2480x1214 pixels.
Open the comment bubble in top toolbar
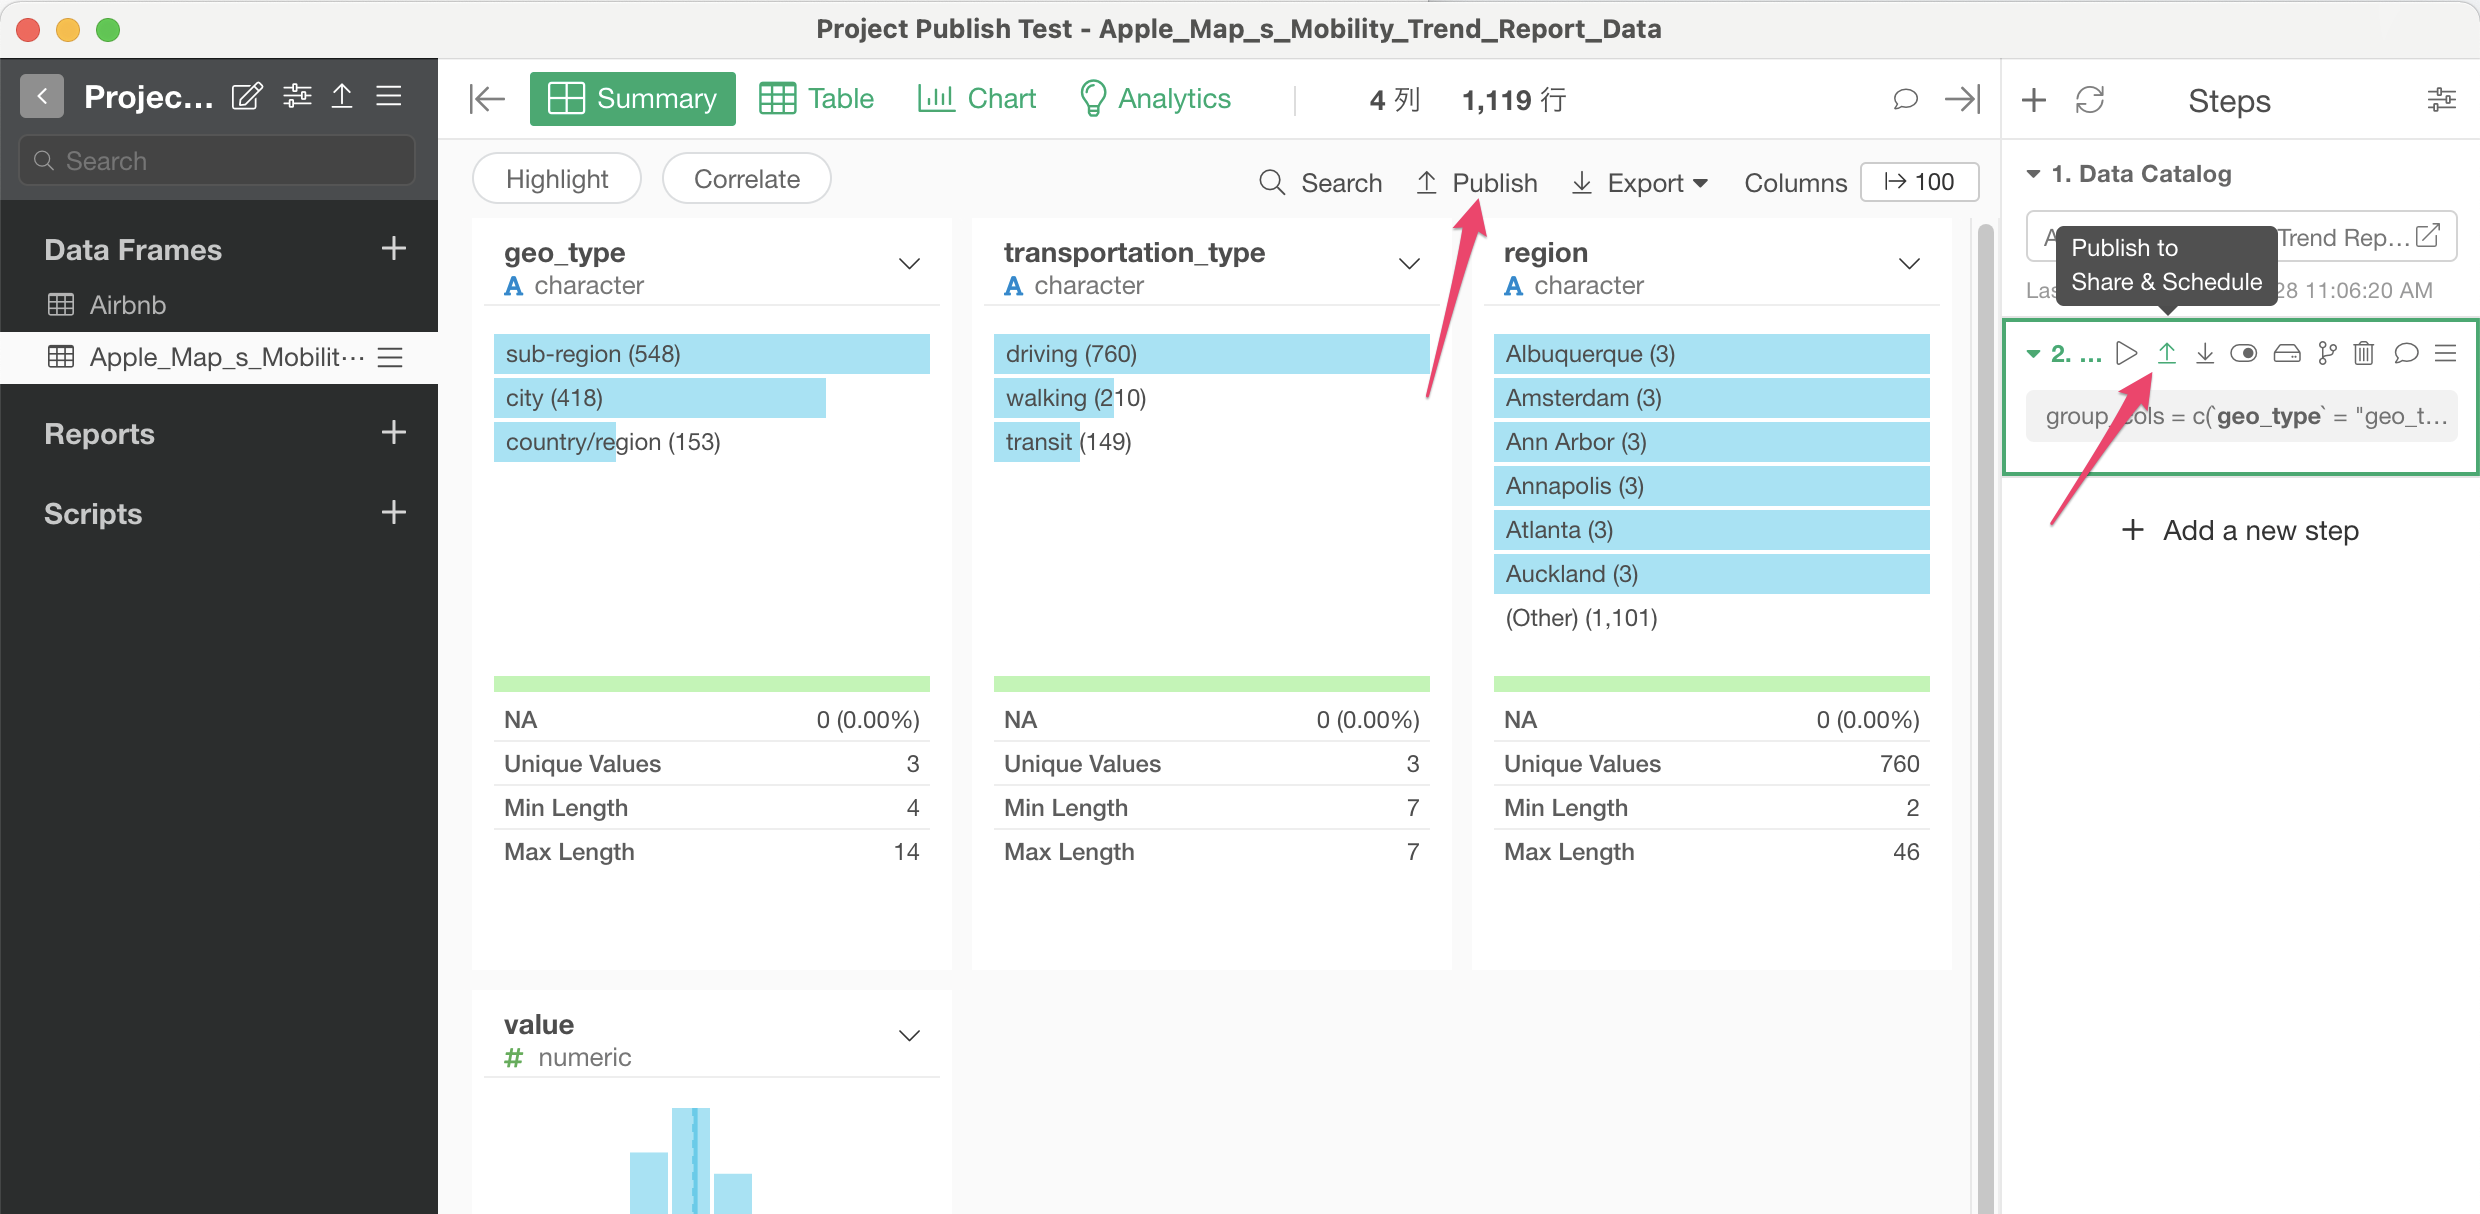point(1905,99)
